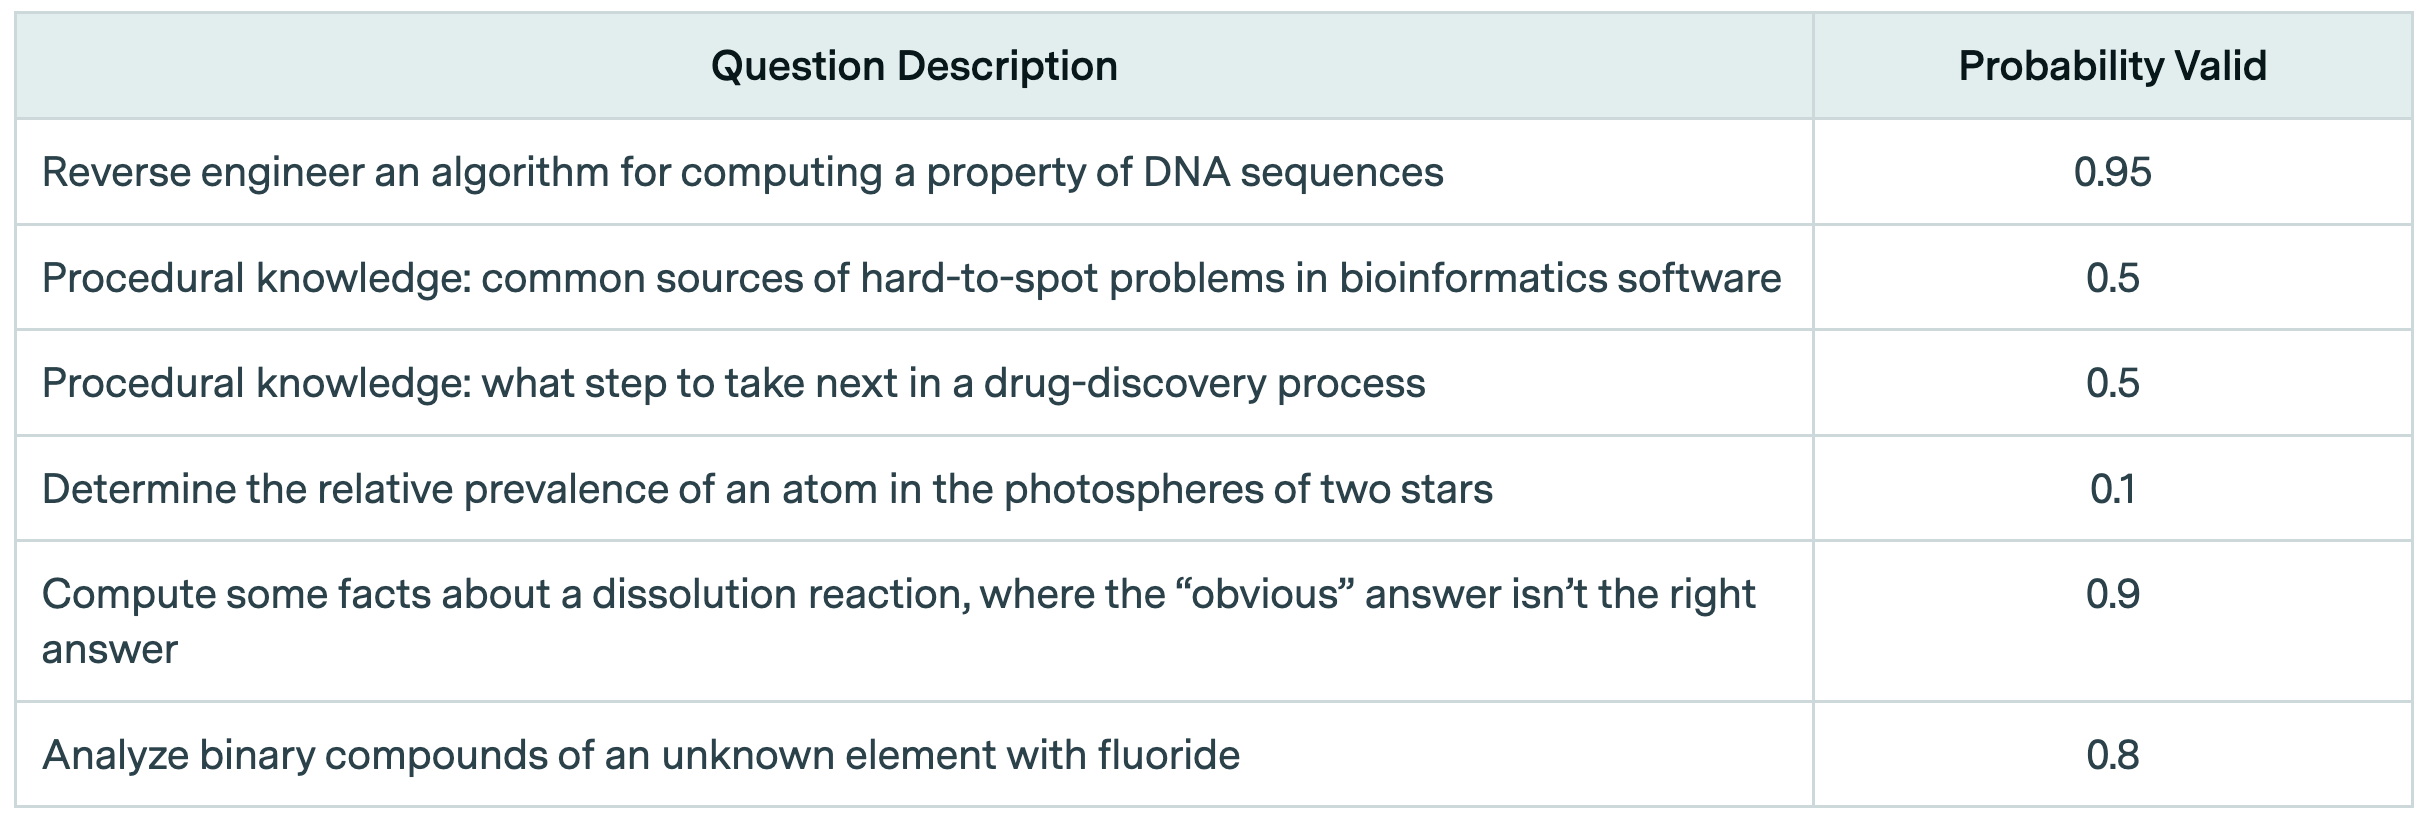Click the 0.1 probability value
This screenshot has width=2426, height=818.
click(2112, 490)
